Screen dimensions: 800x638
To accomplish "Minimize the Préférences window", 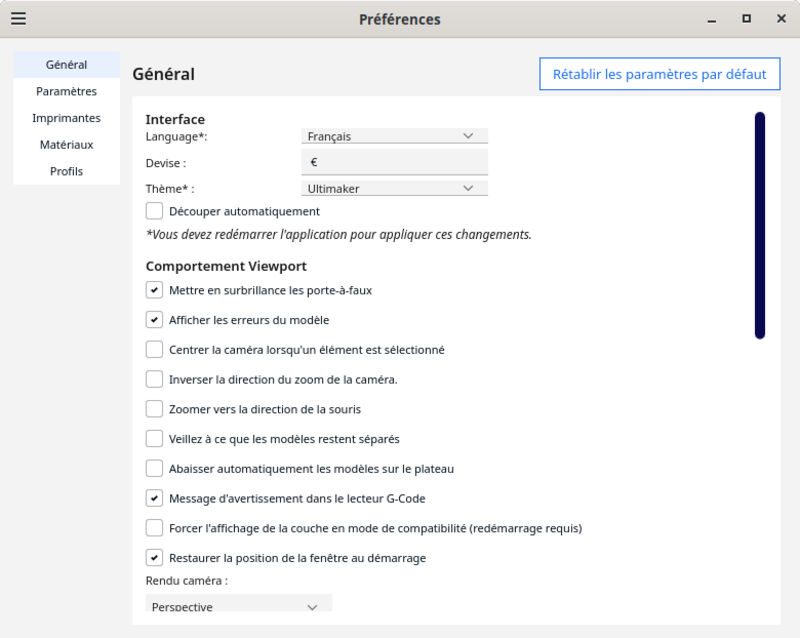I will [x=712, y=19].
